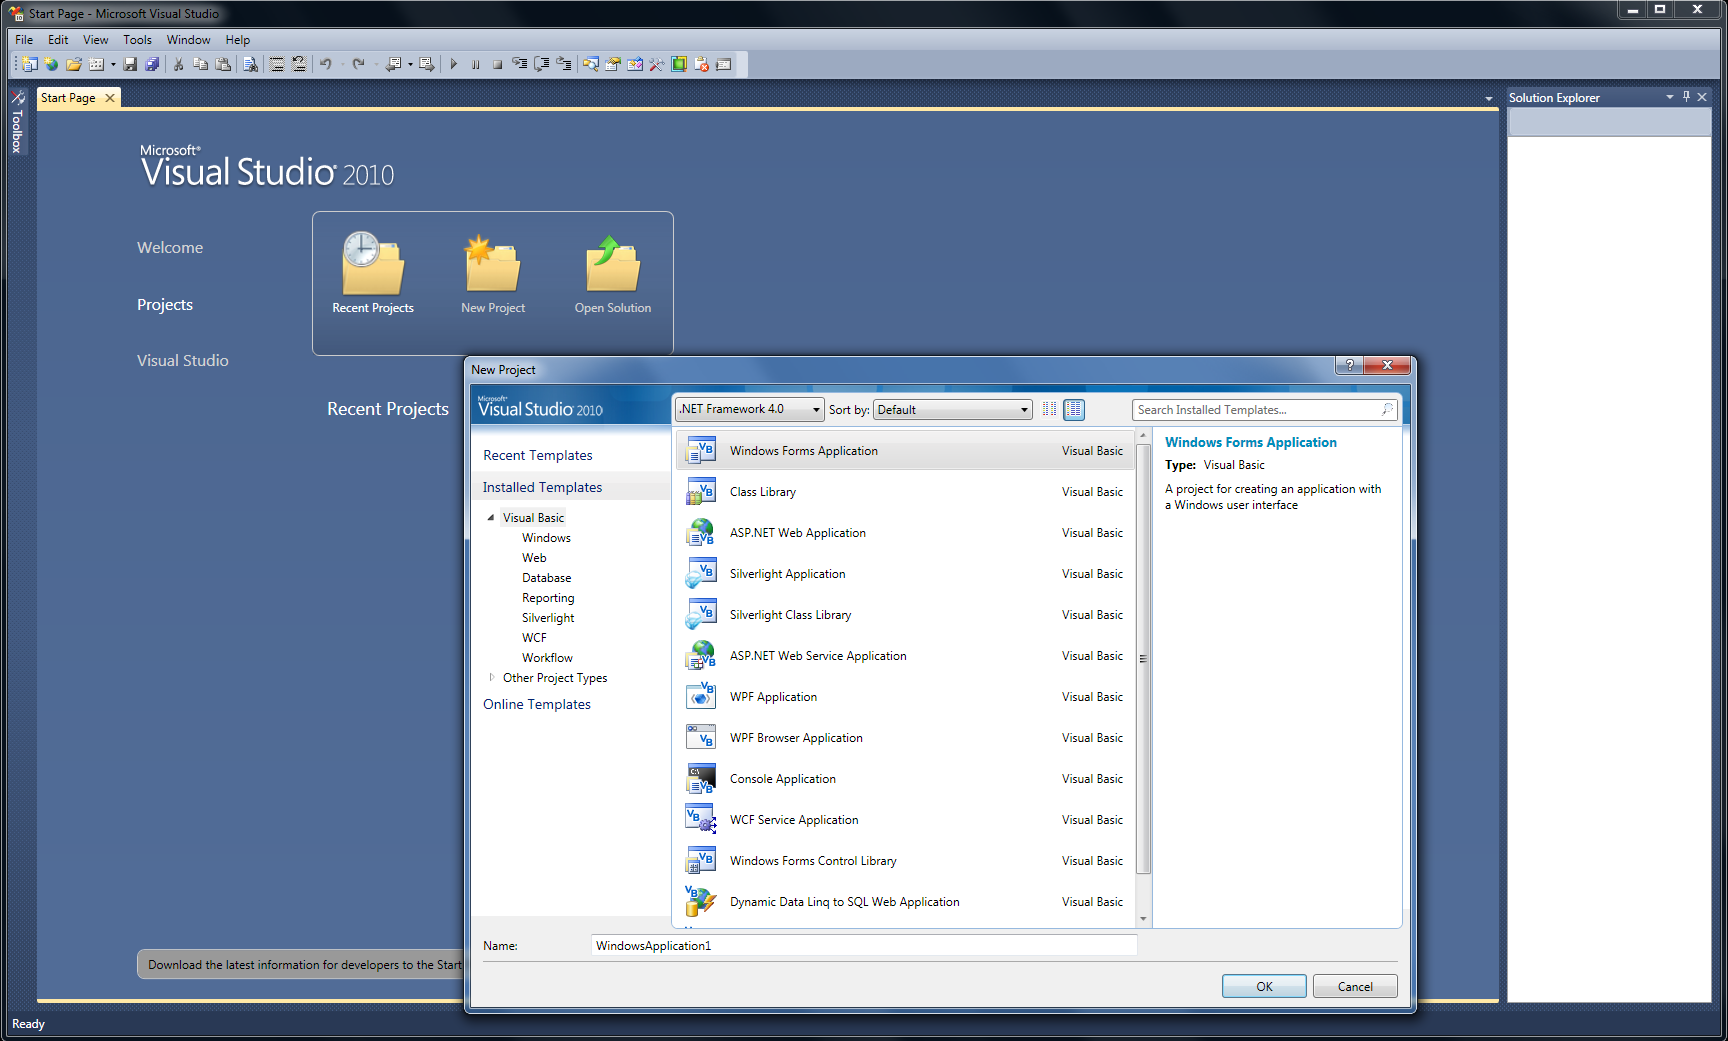Image resolution: width=1728 pixels, height=1041 pixels.
Task: Click the help question mark in New Project dialog
Action: tap(1349, 365)
